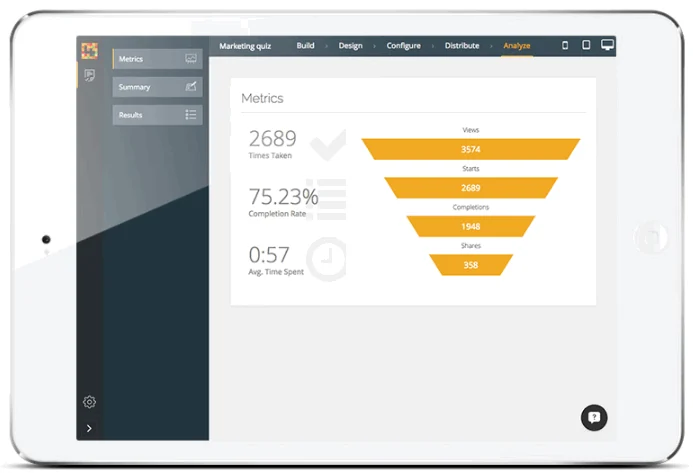Go to the Design step
The width and height of the screenshot is (693, 473).
pos(350,46)
